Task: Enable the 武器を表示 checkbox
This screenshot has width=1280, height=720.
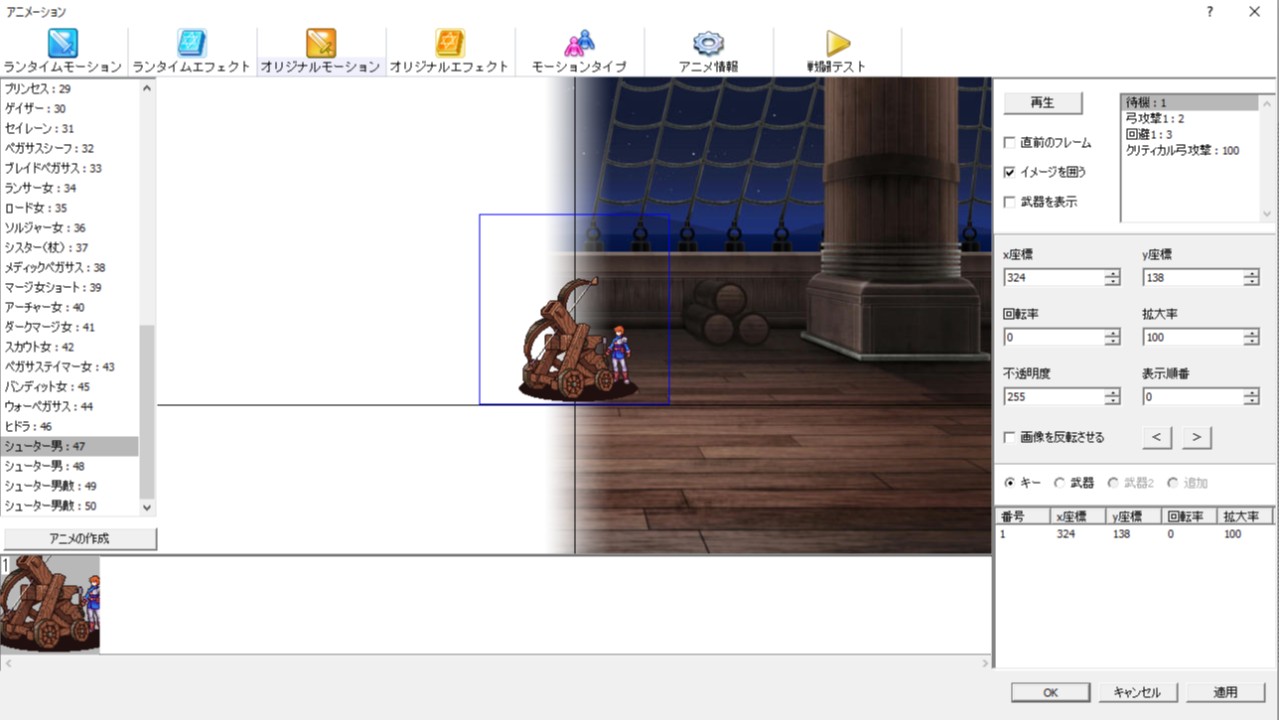Action: pos(1010,202)
